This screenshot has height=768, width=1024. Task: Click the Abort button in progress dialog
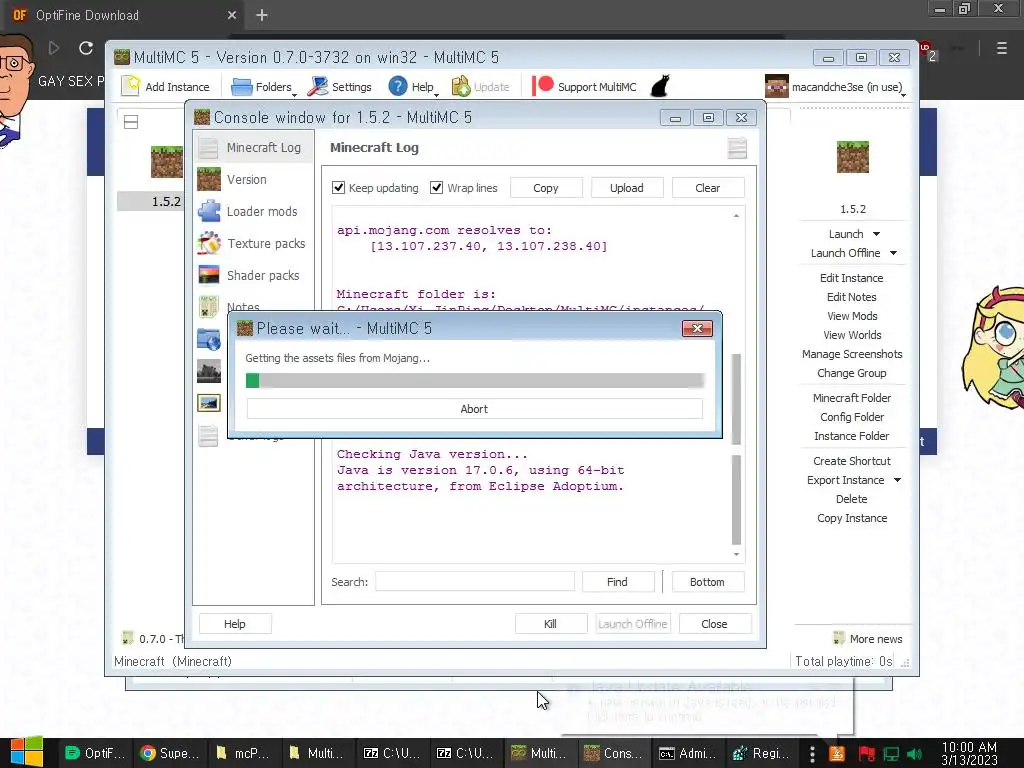(474, 409)
